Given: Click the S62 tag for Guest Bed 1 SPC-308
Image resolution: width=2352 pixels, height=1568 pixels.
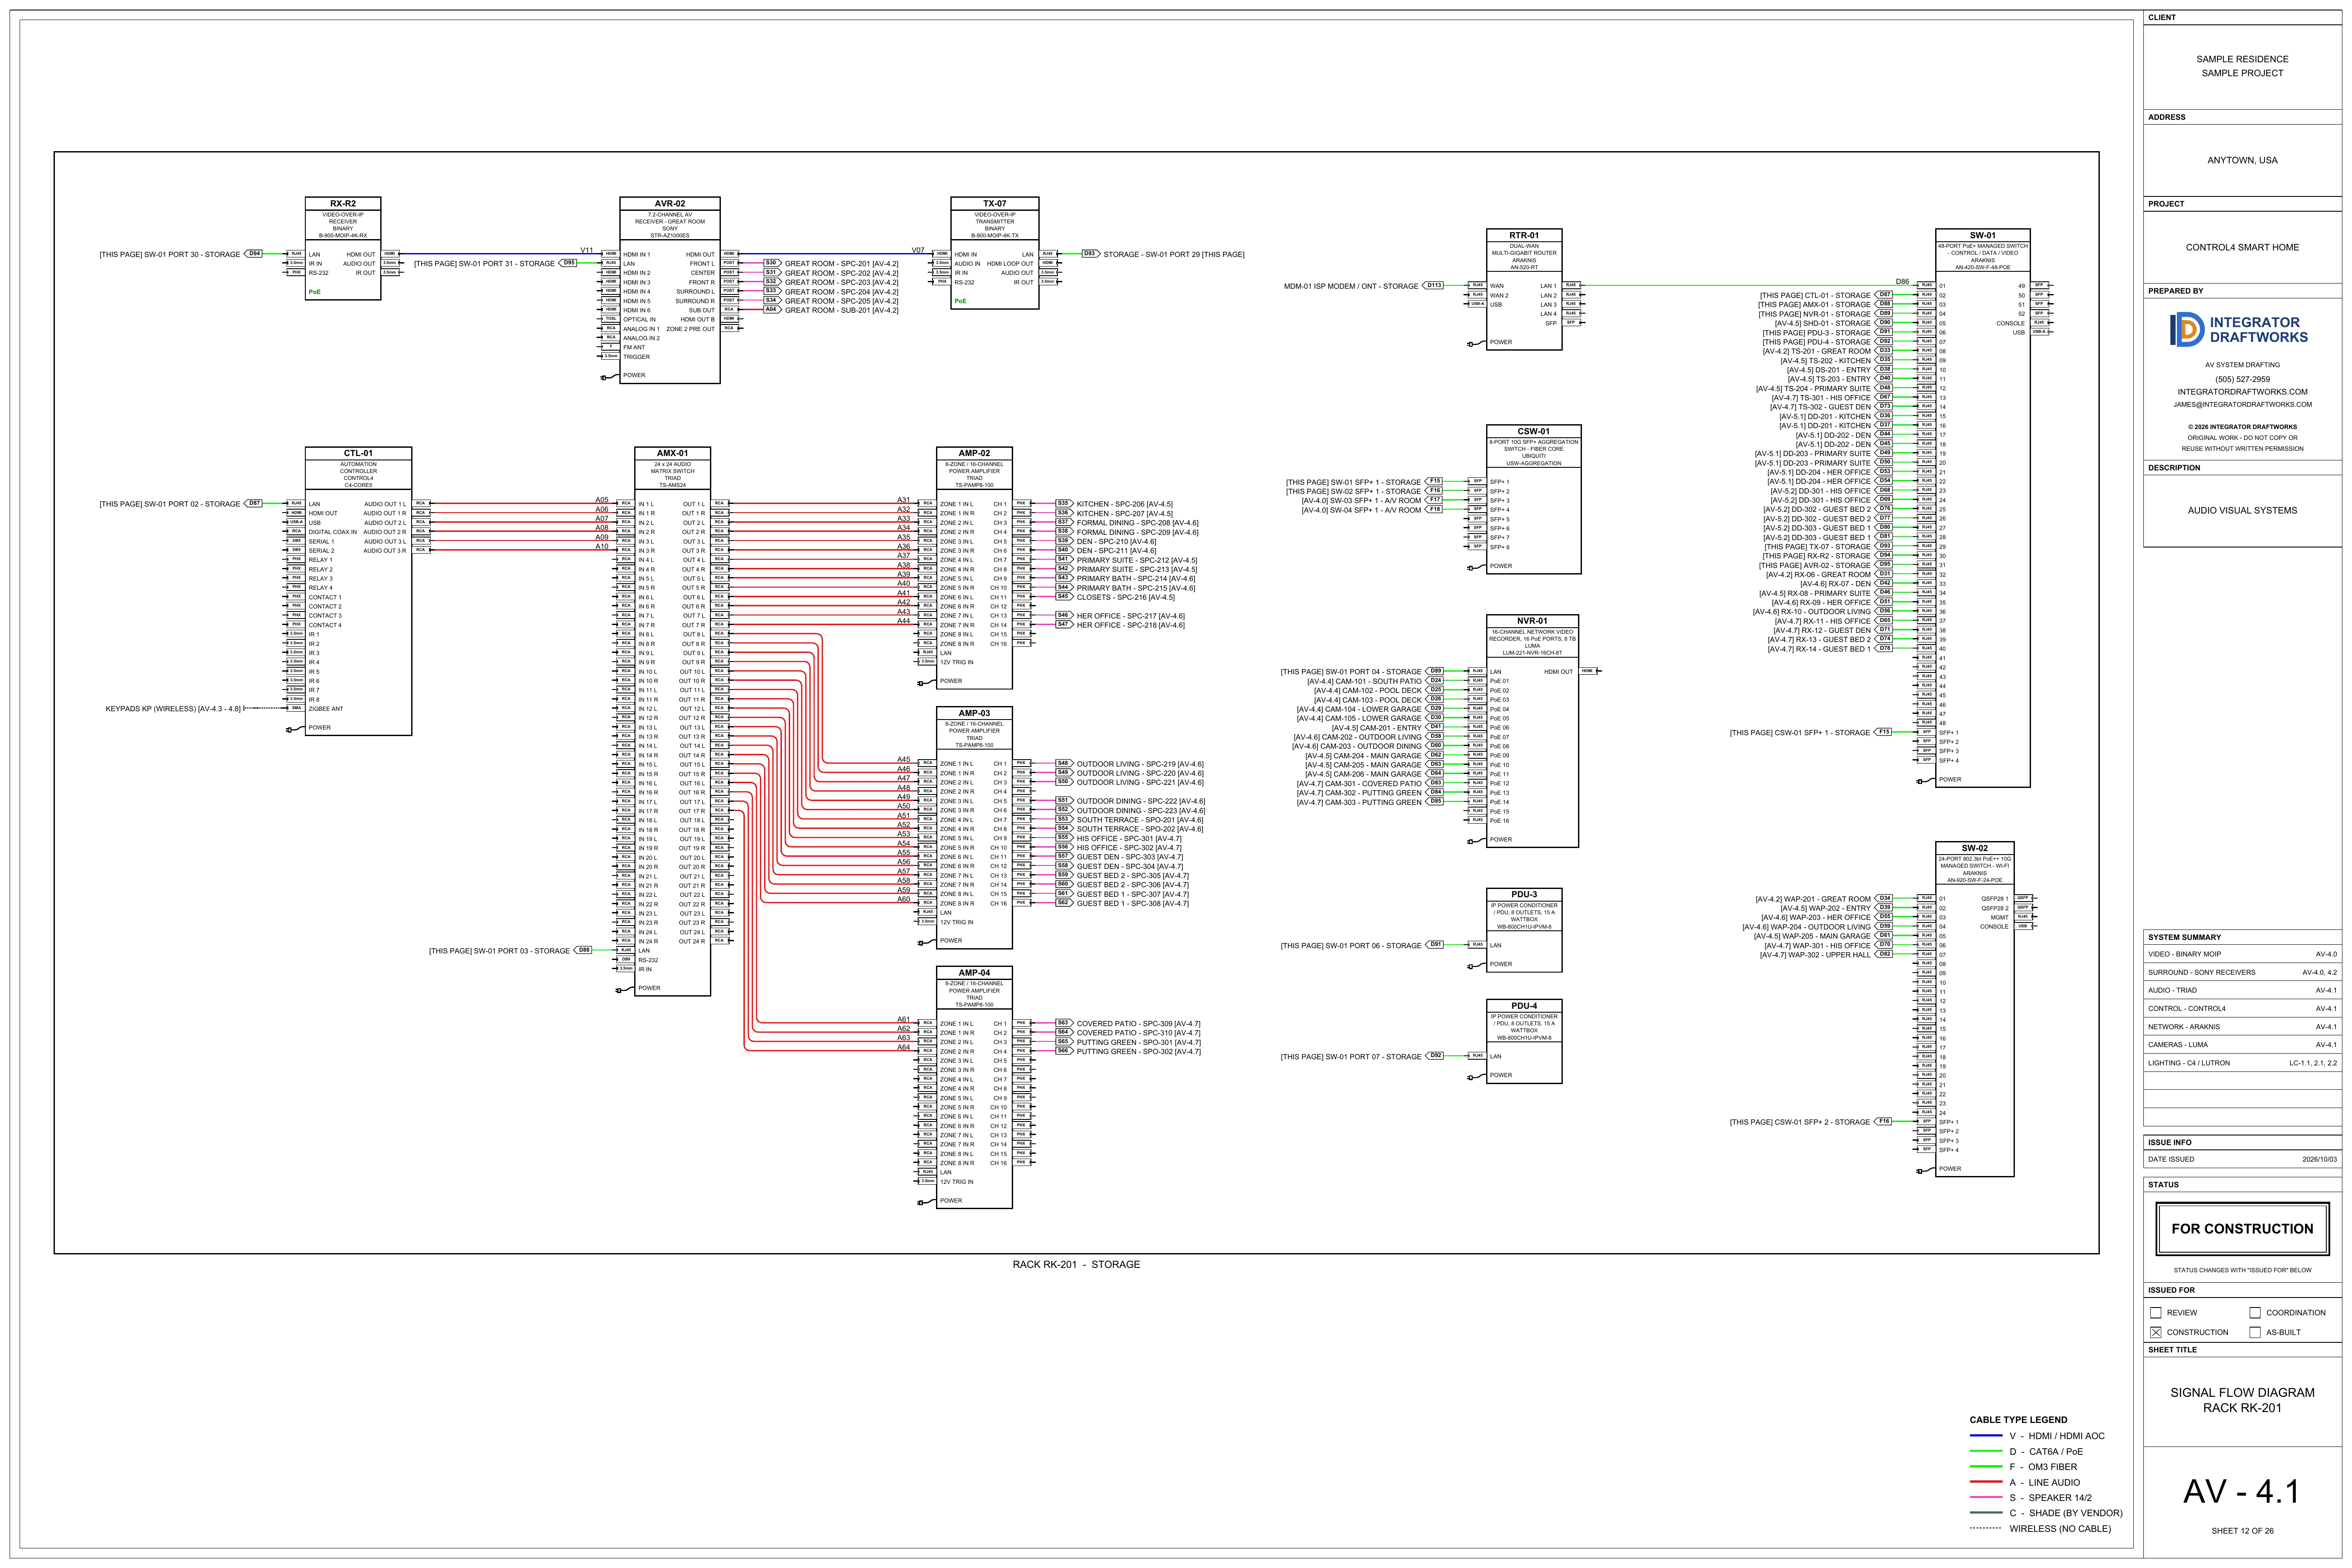Looking at the screenshot, I should coord(1063,903).
